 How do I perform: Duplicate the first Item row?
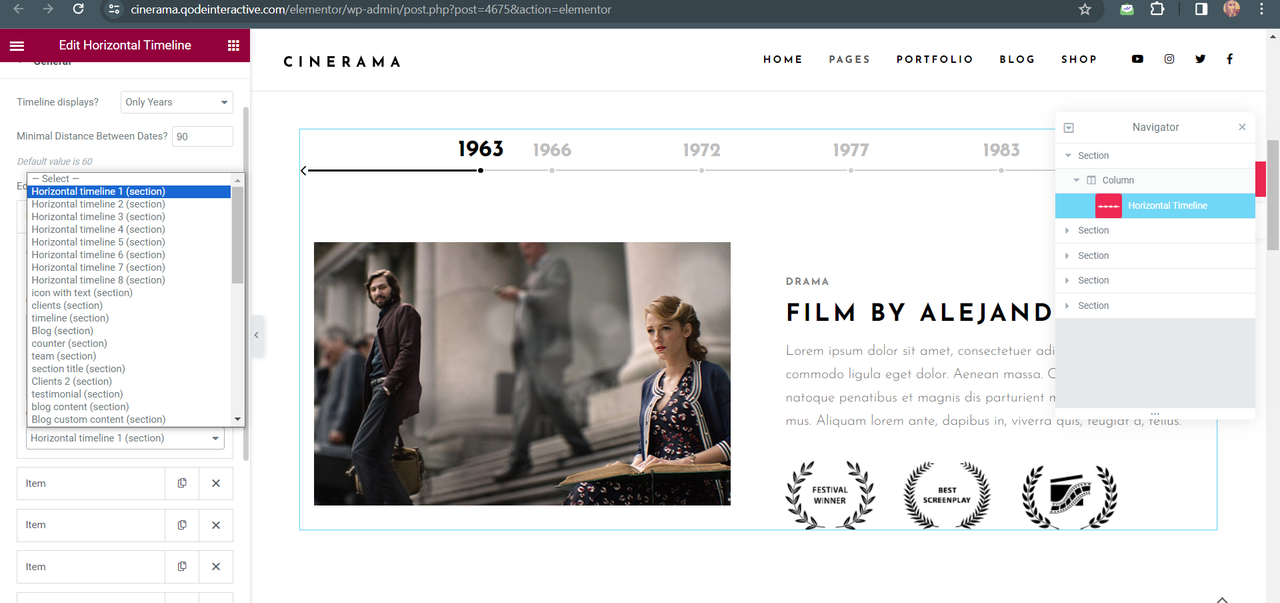pos(182,483)
